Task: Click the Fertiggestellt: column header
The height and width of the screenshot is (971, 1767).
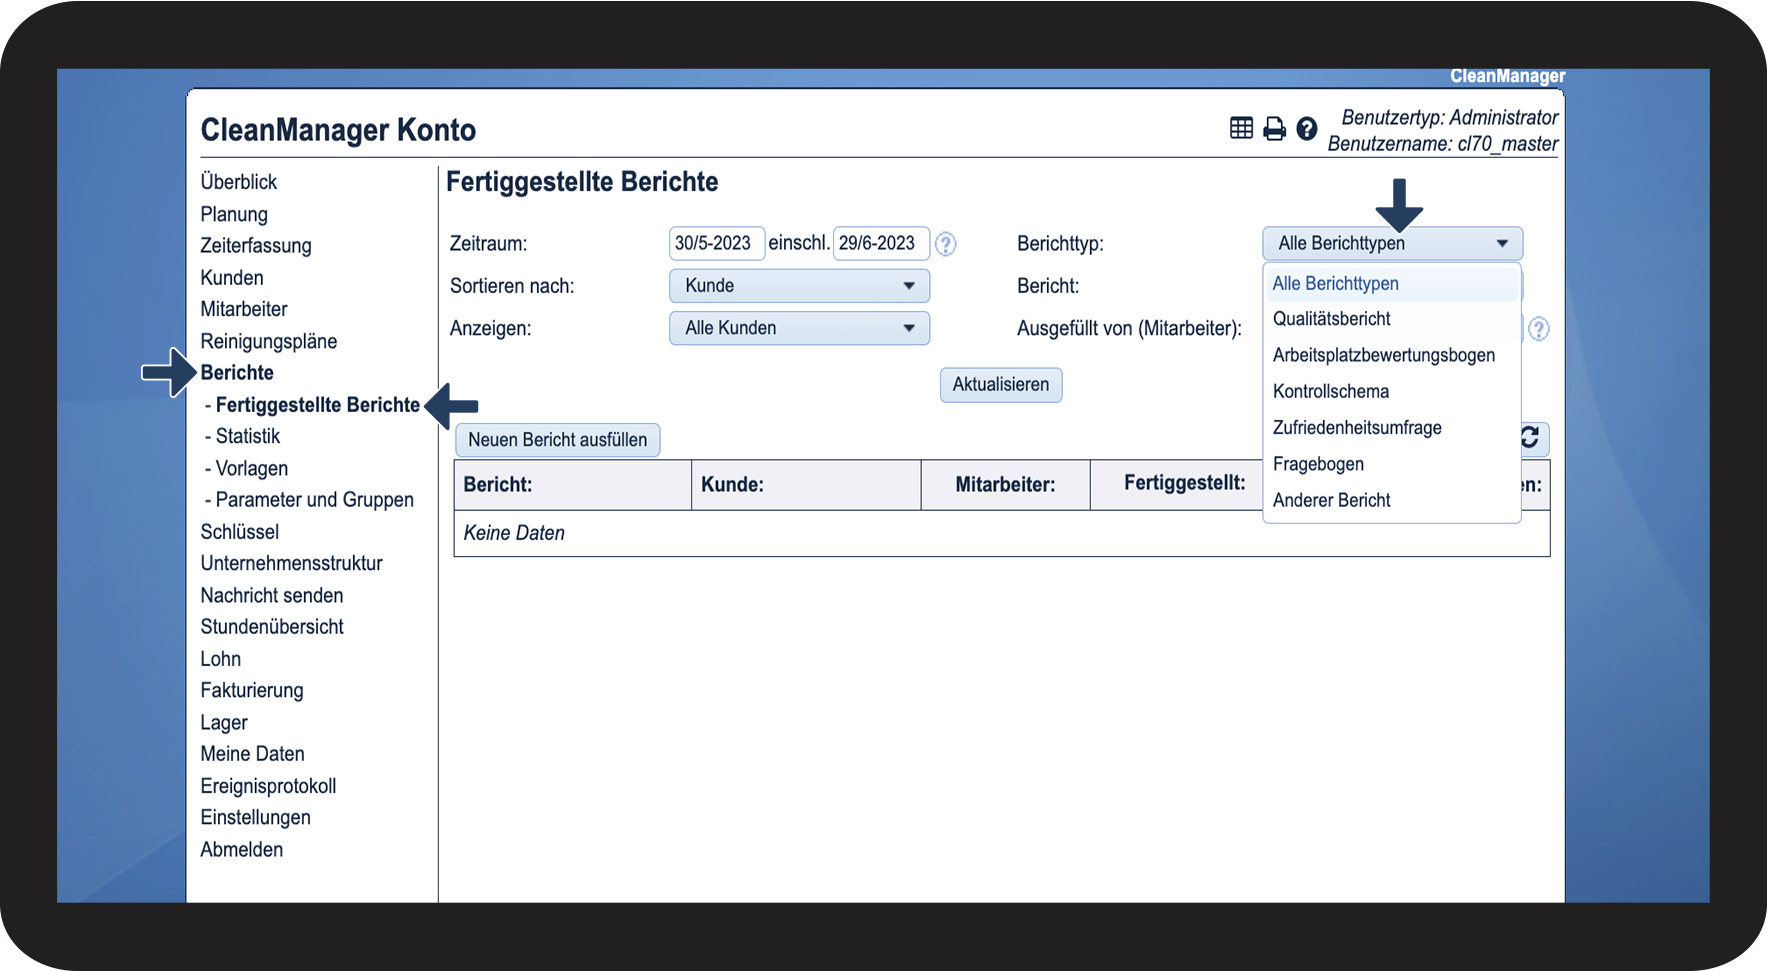Action: (1185, 484)
